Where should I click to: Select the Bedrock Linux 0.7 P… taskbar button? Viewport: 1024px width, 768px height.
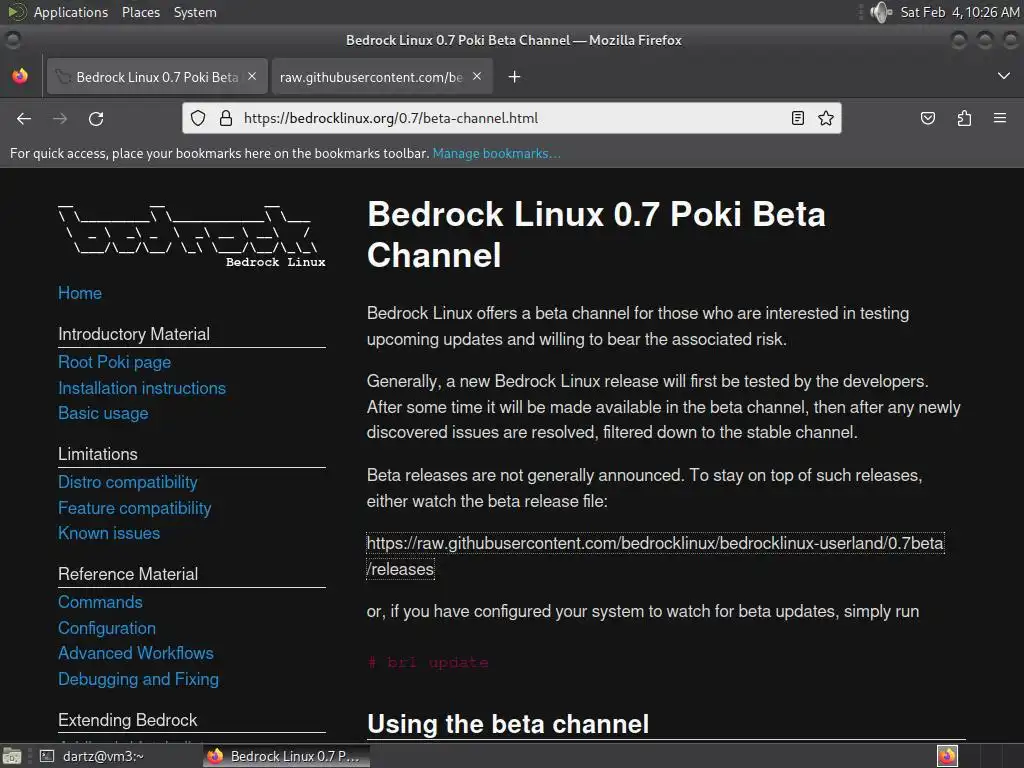click(x=286, y=756)
